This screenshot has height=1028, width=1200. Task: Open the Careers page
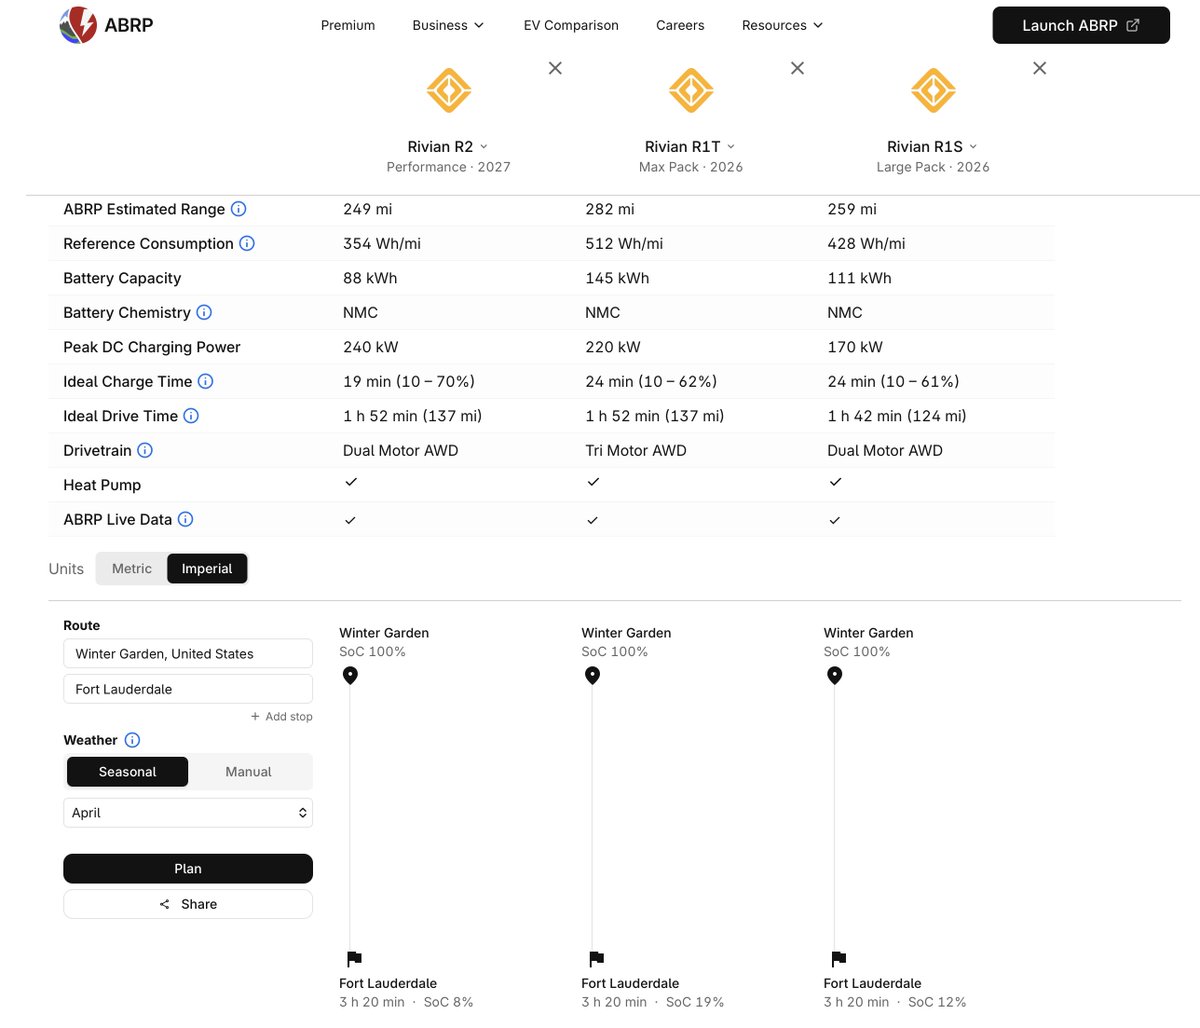(680, 25)
